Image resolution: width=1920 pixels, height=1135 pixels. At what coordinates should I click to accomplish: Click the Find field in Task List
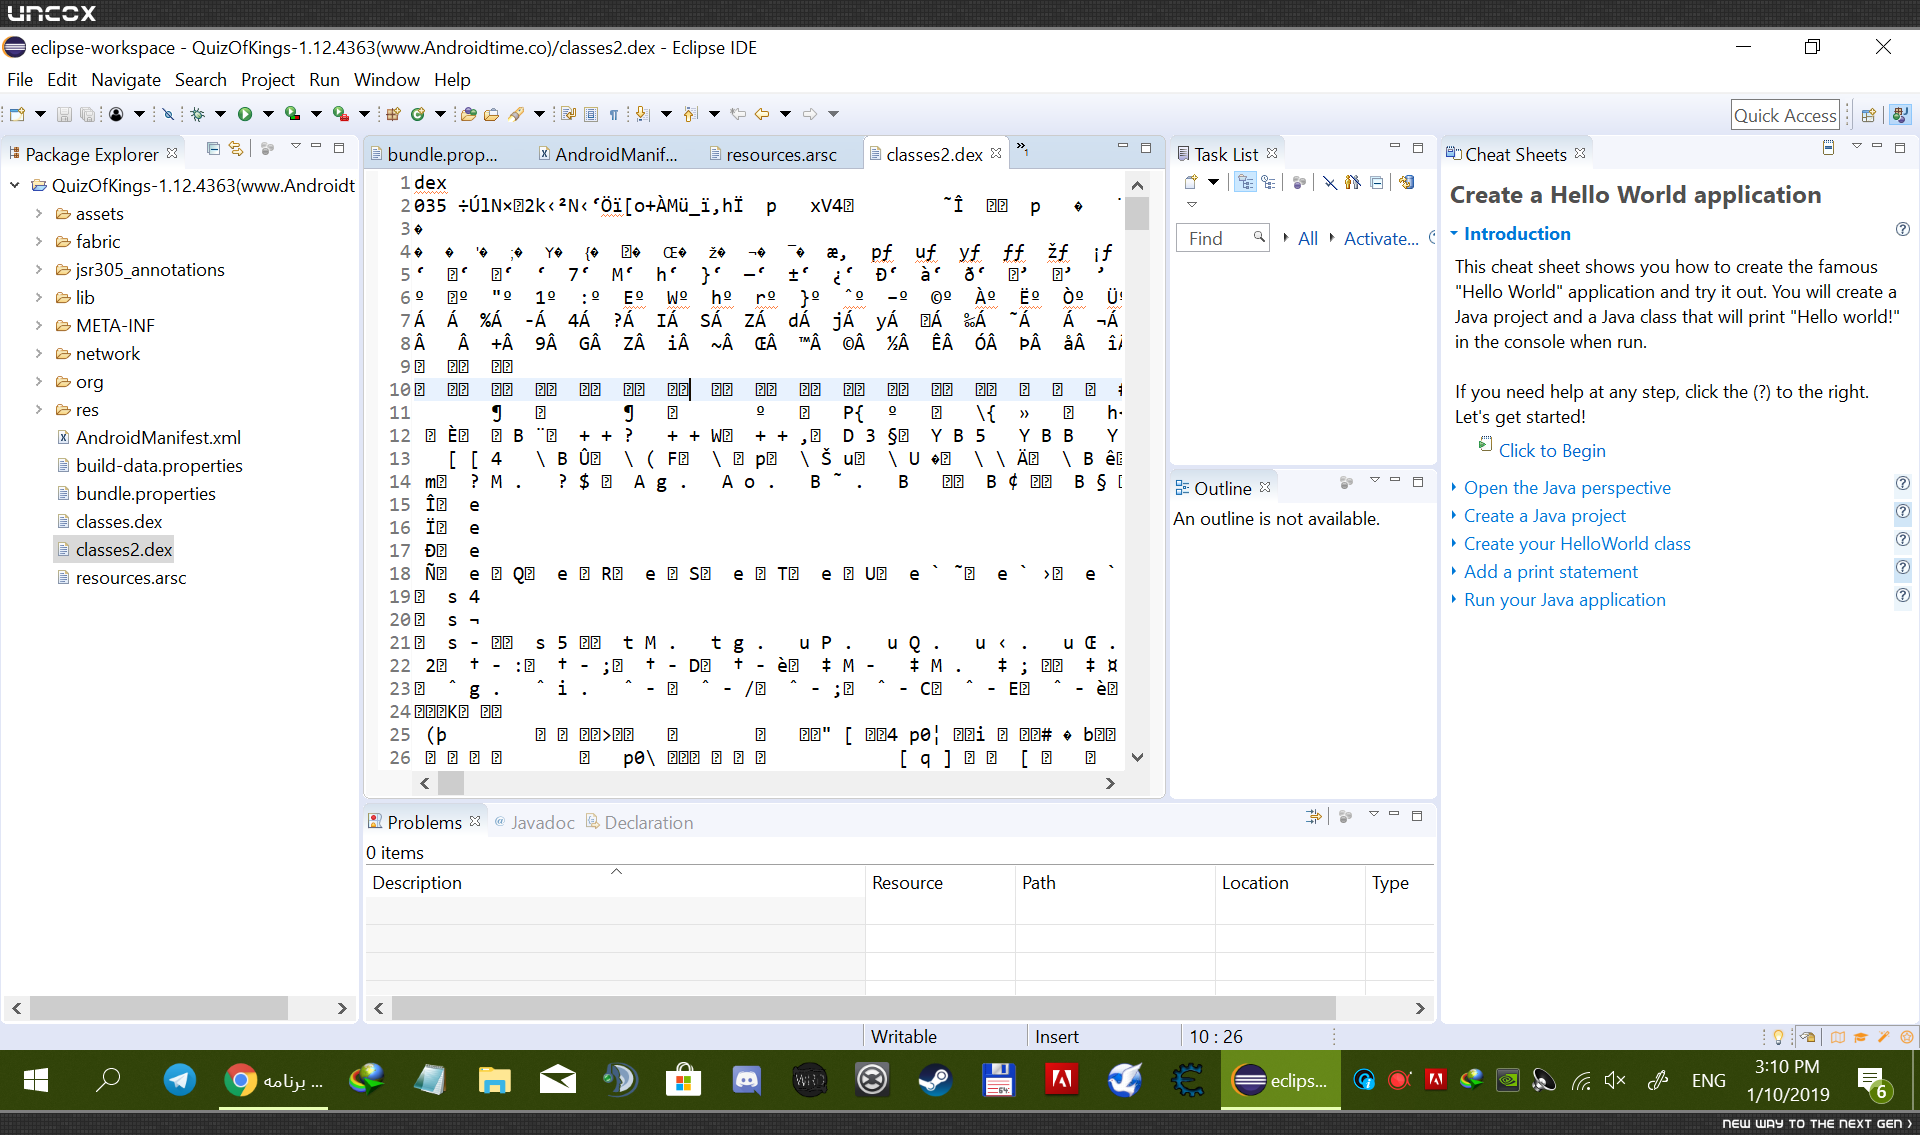[x=1224, y=238]
